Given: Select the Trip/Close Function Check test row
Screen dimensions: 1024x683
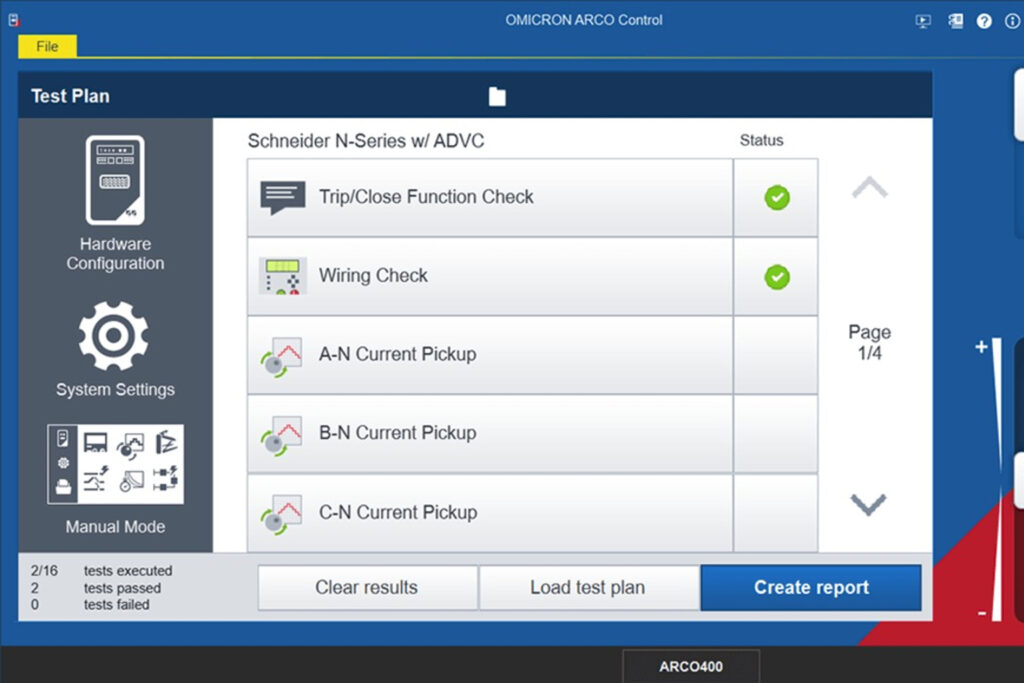Looking at the screenshot, I should point(490,197).
